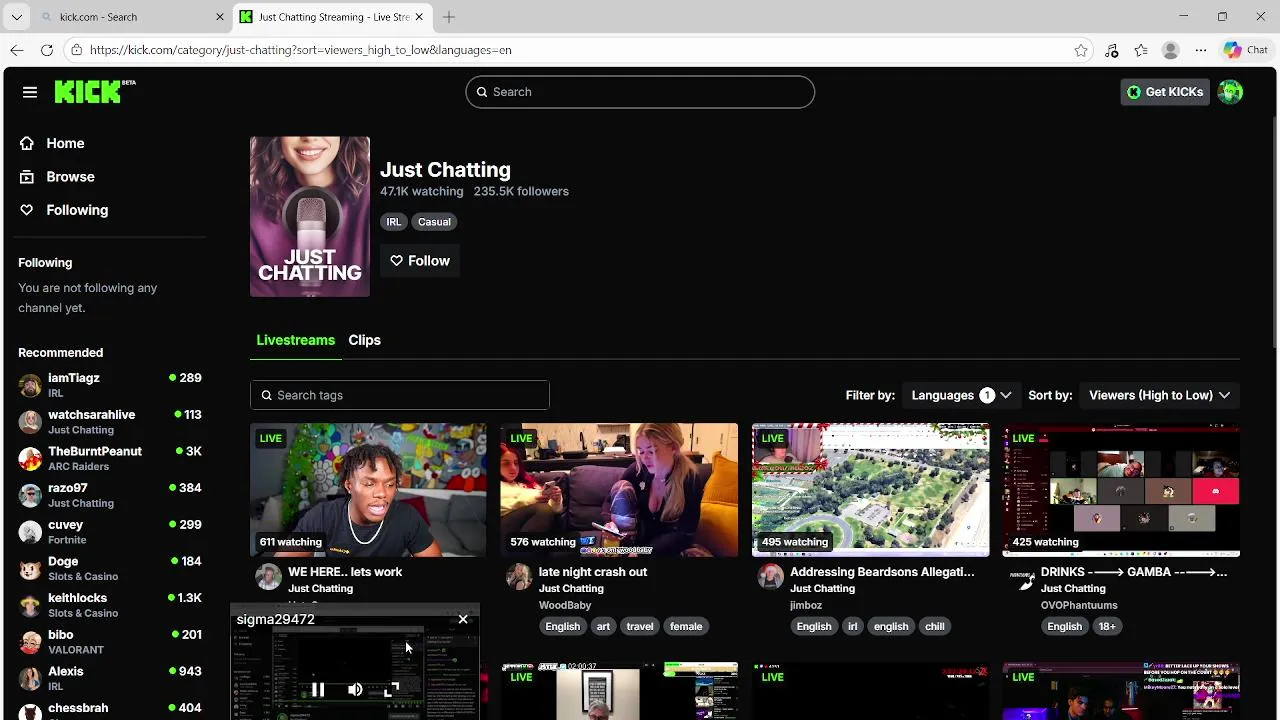This screenshot has height=720, width=1280.
Task: Click OVOPhantuums channel avatar icon
Action: tap(1021, 577)
